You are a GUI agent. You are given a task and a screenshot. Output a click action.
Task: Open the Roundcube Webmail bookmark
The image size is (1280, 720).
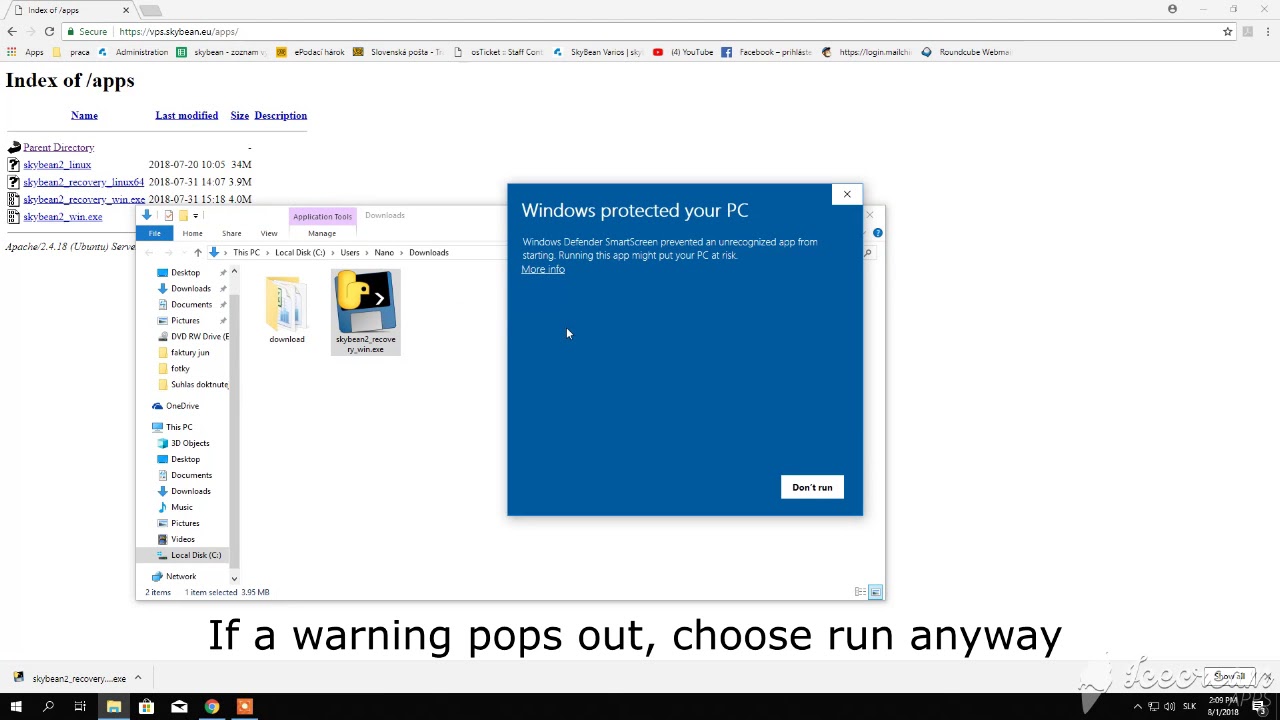pos(966,52)
